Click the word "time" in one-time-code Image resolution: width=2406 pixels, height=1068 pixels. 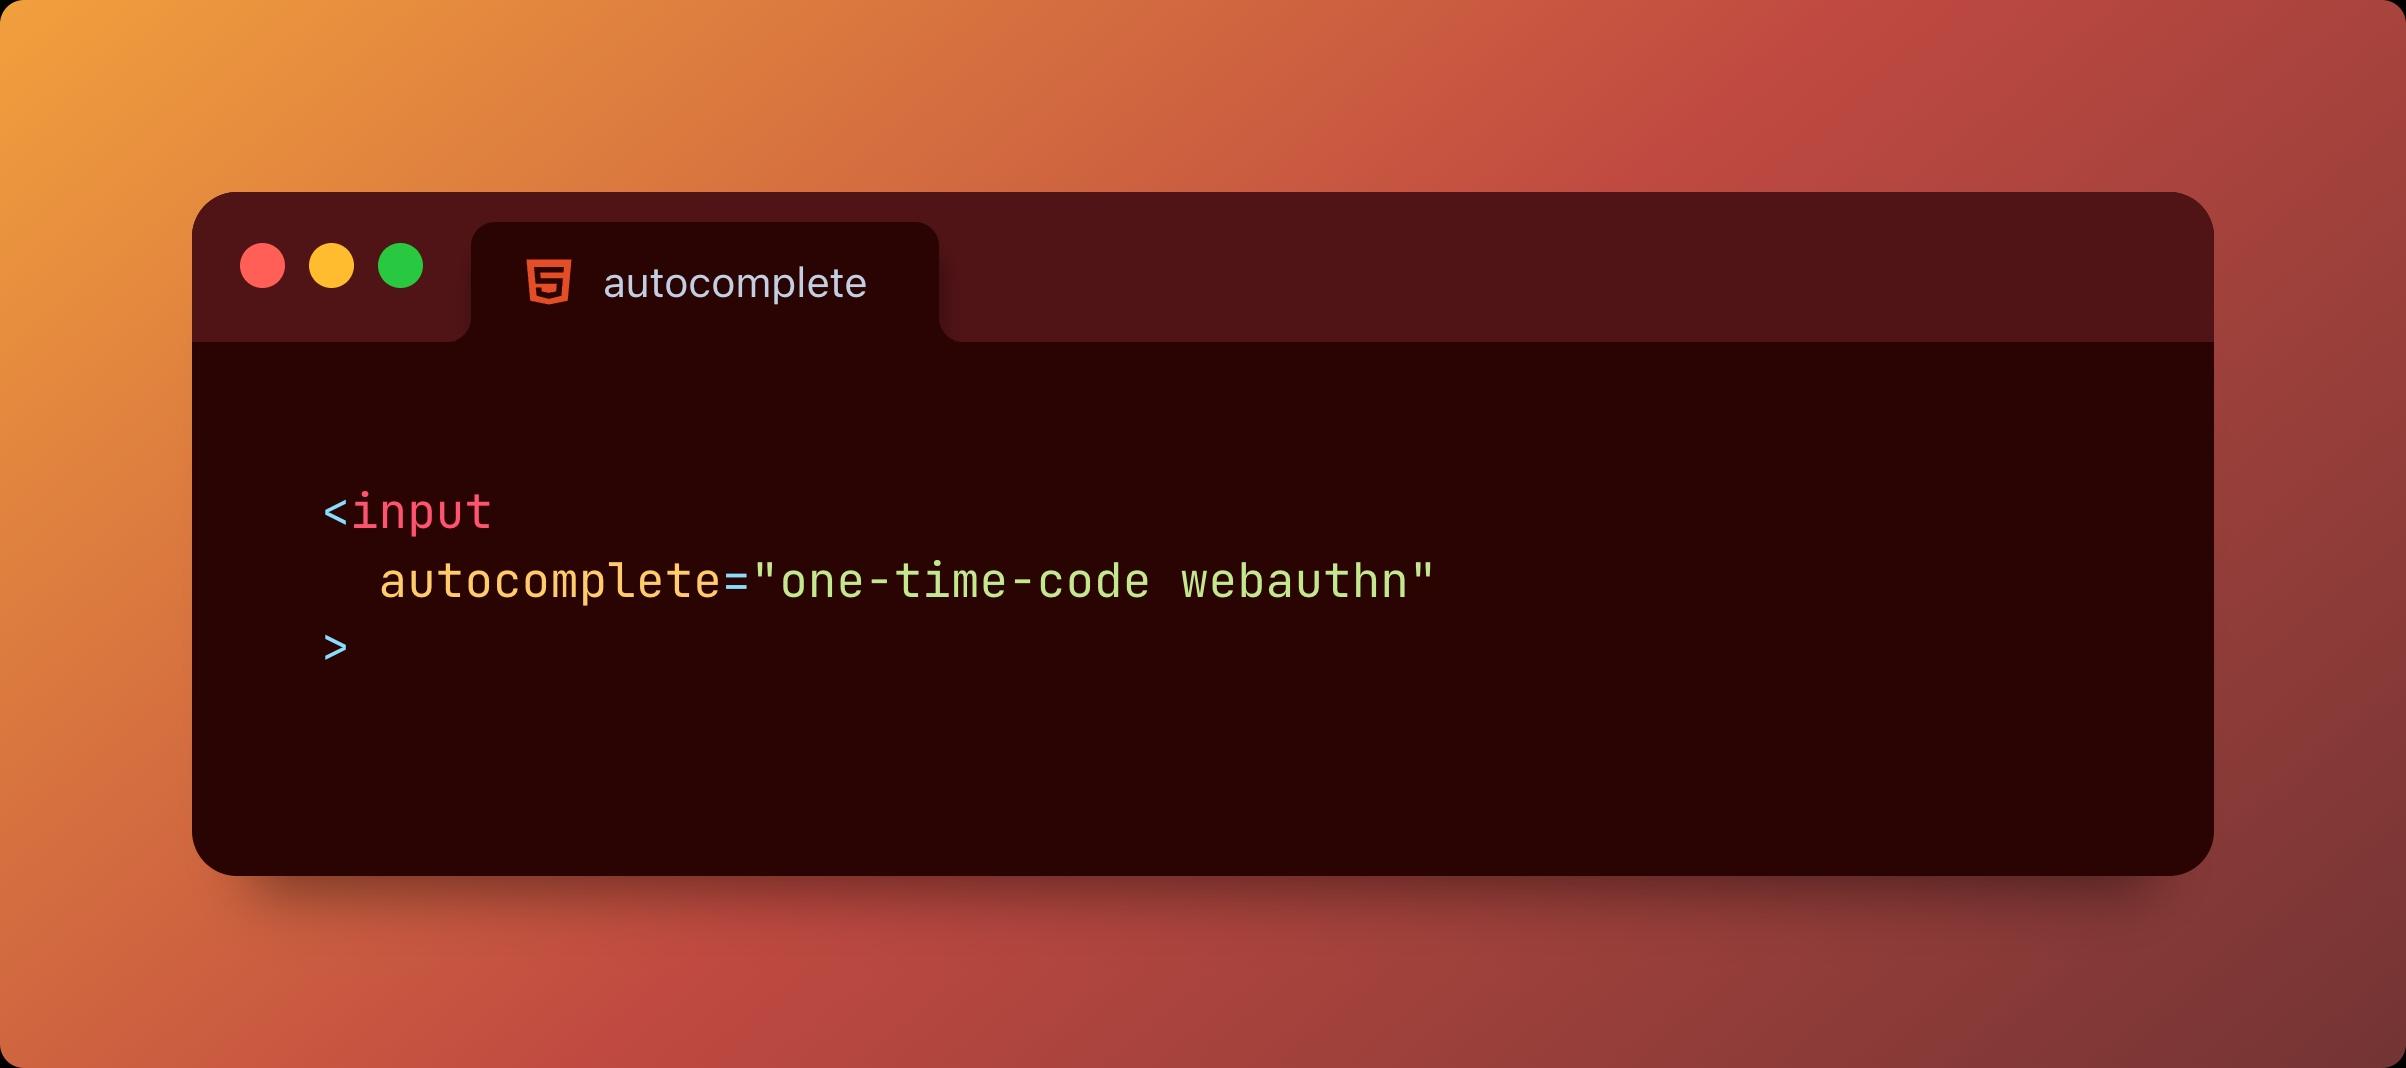click(950, 582)
